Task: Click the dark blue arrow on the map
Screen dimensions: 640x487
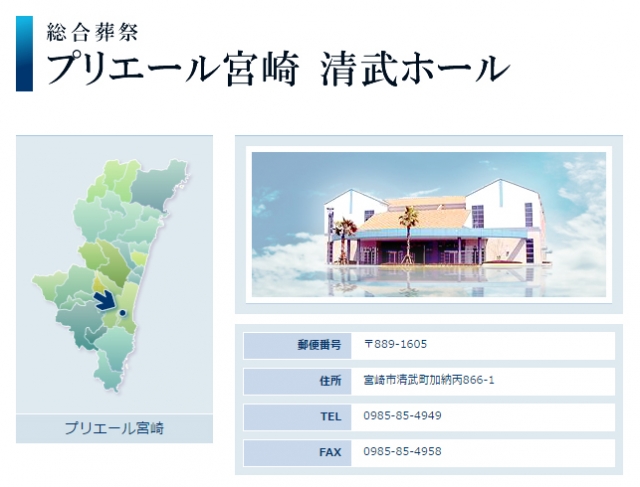Action: click(x=102, y=299)
